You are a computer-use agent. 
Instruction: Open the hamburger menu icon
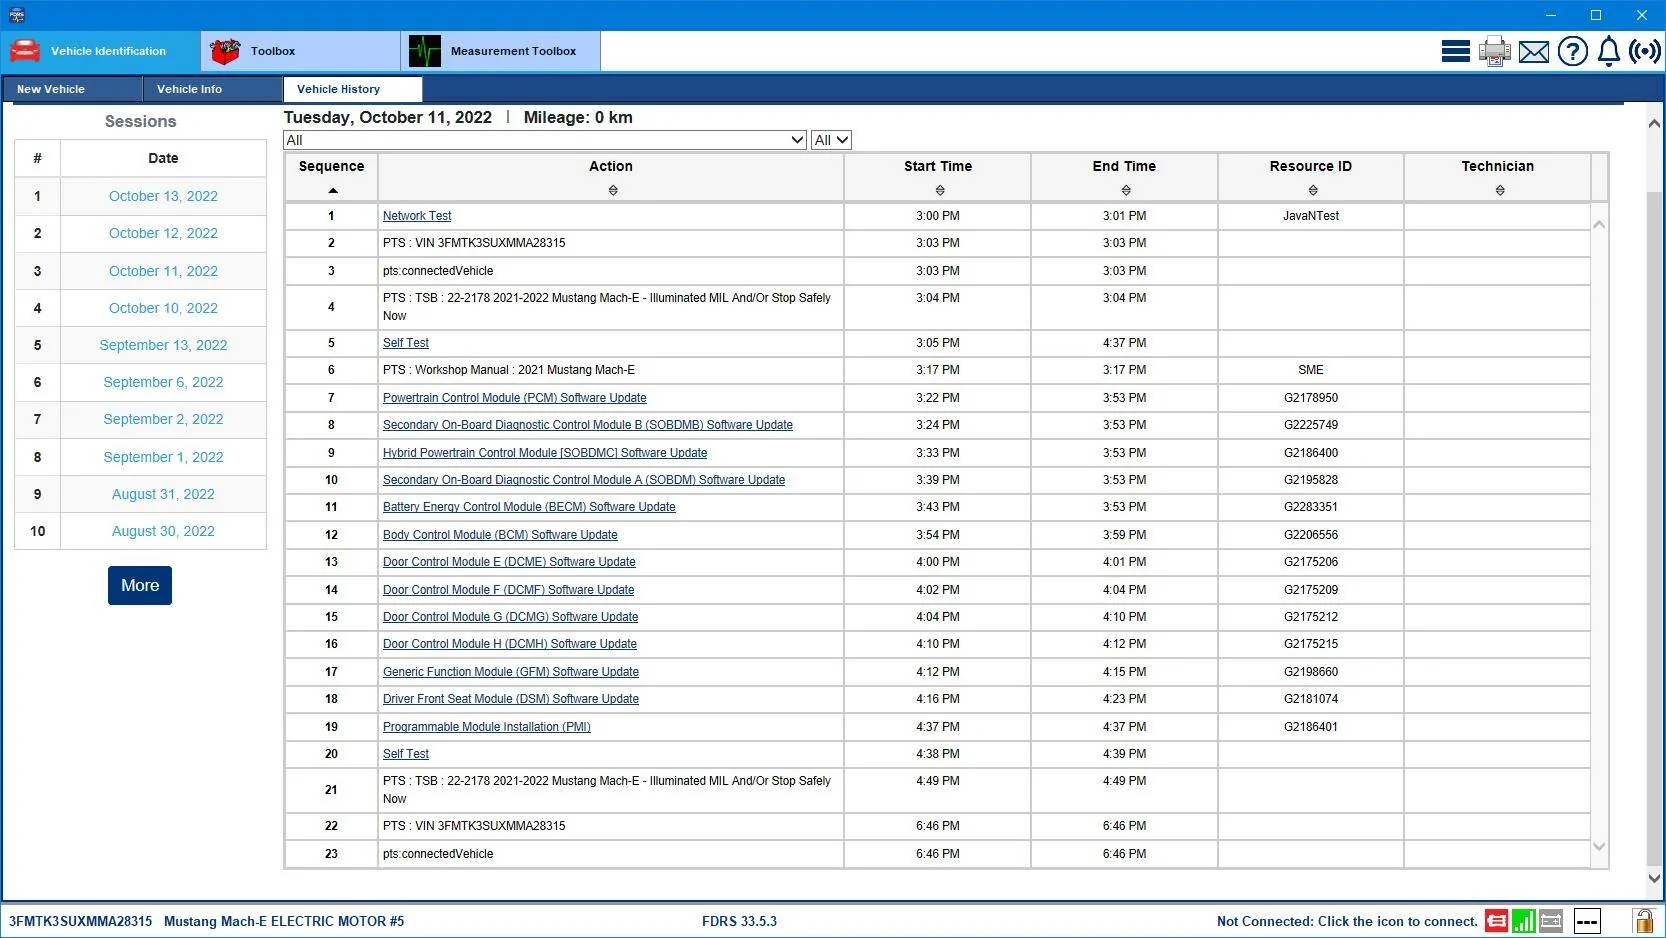[x=1455, y=51]
